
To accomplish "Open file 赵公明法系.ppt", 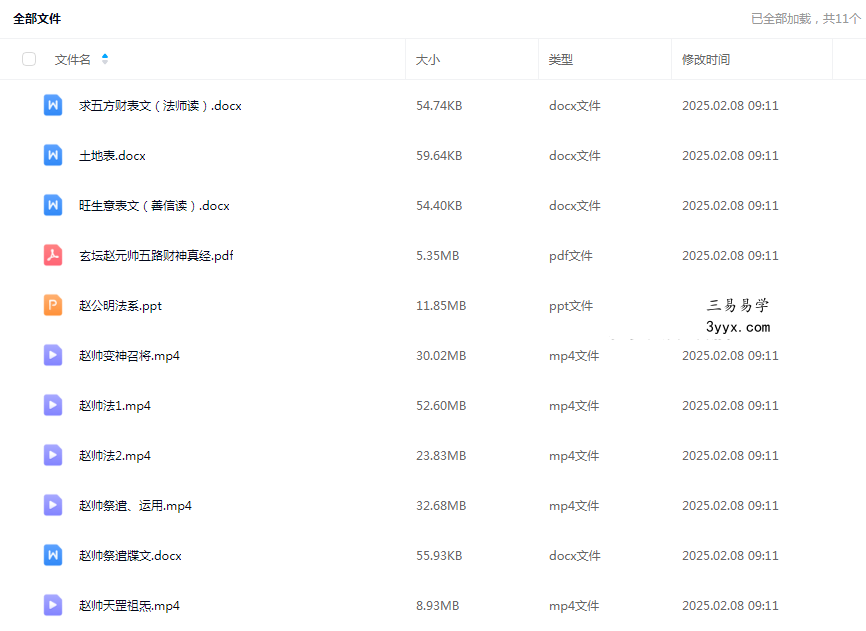I will pos(120,305).
